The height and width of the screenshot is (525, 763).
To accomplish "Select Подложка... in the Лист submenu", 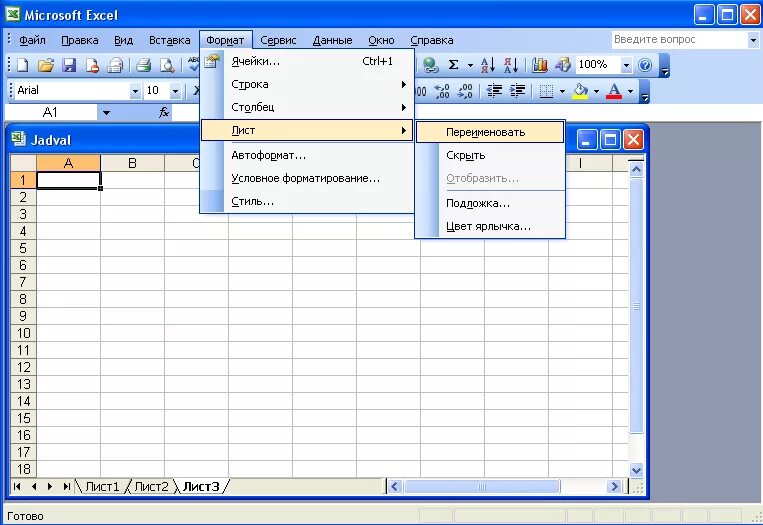I will tap(490, 203).
